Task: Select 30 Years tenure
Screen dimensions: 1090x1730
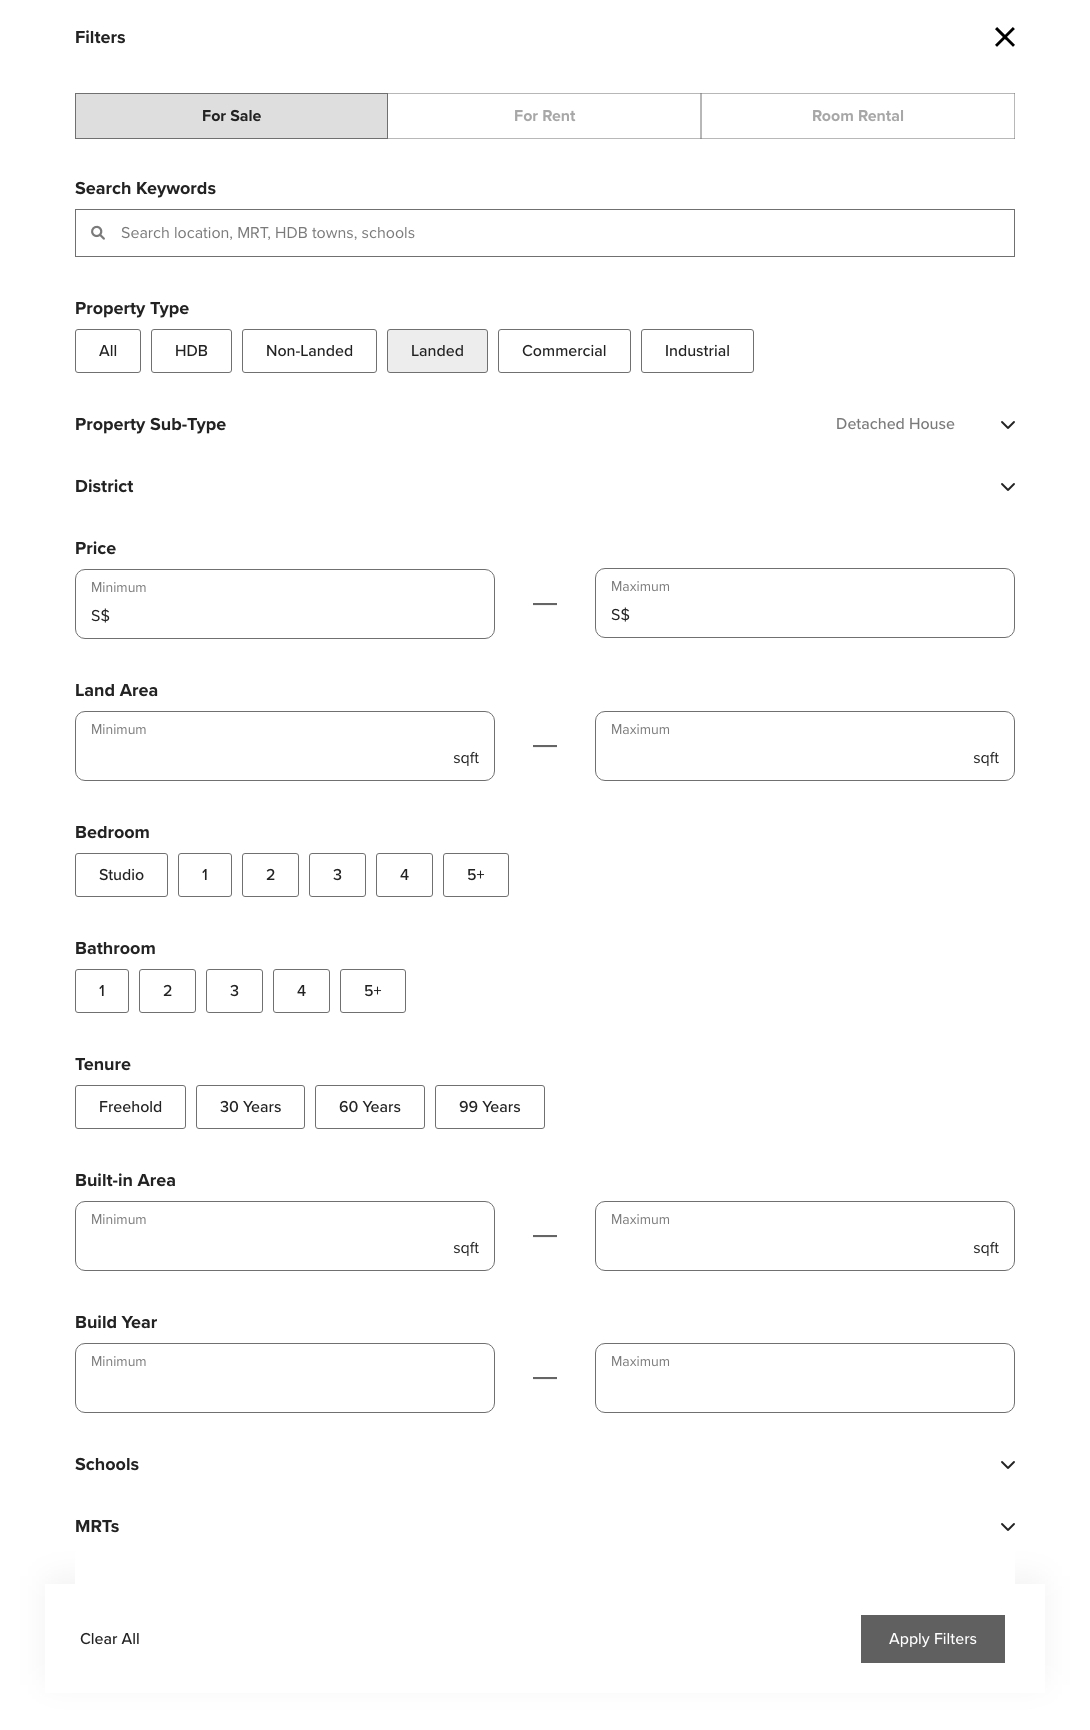Action: 250,1107
